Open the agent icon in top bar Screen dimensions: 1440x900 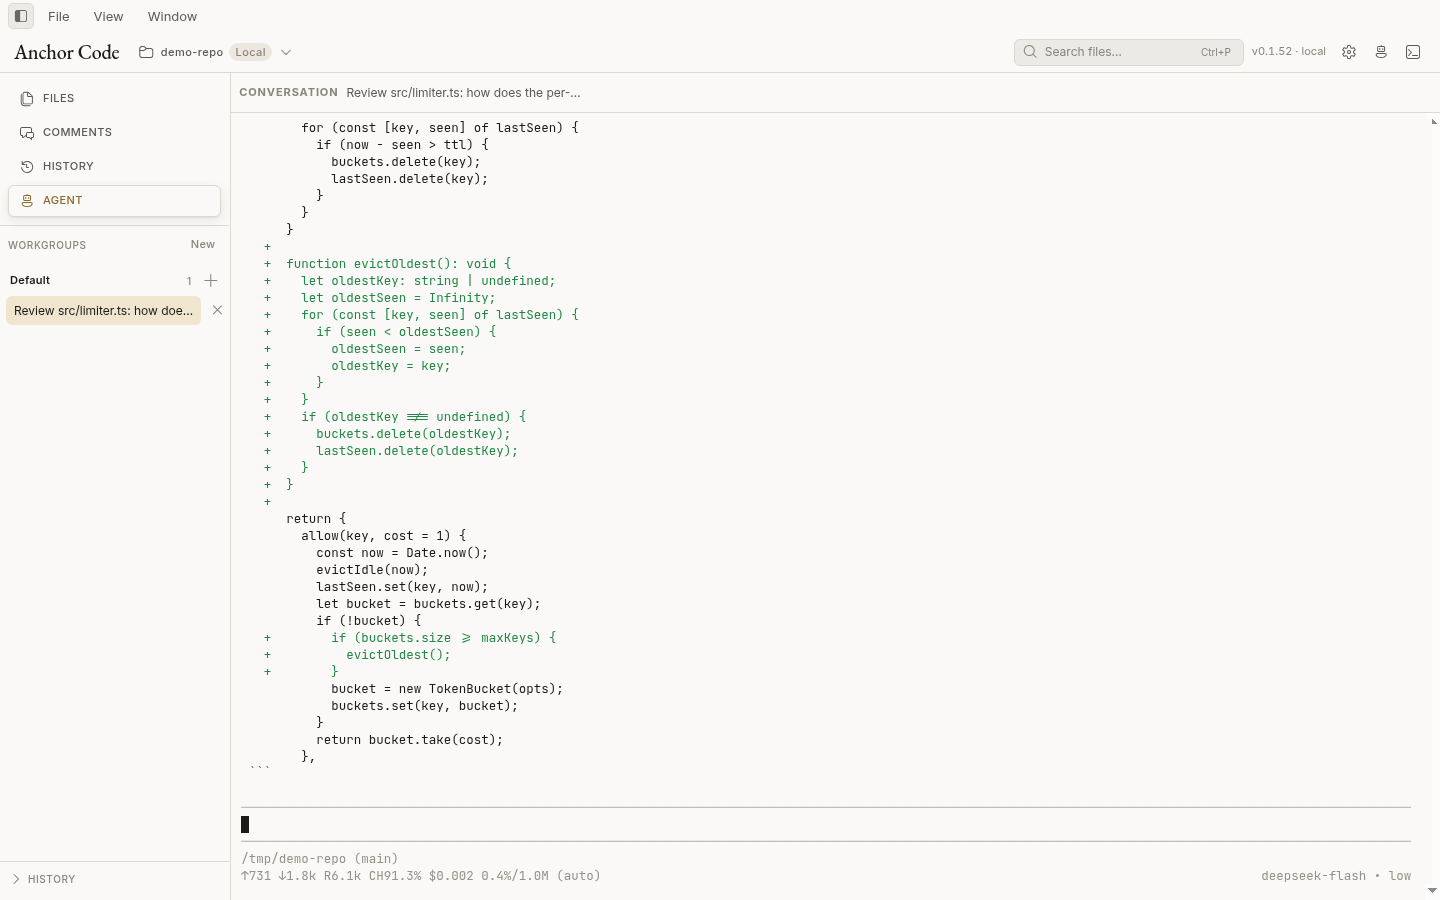[1381, 52]
